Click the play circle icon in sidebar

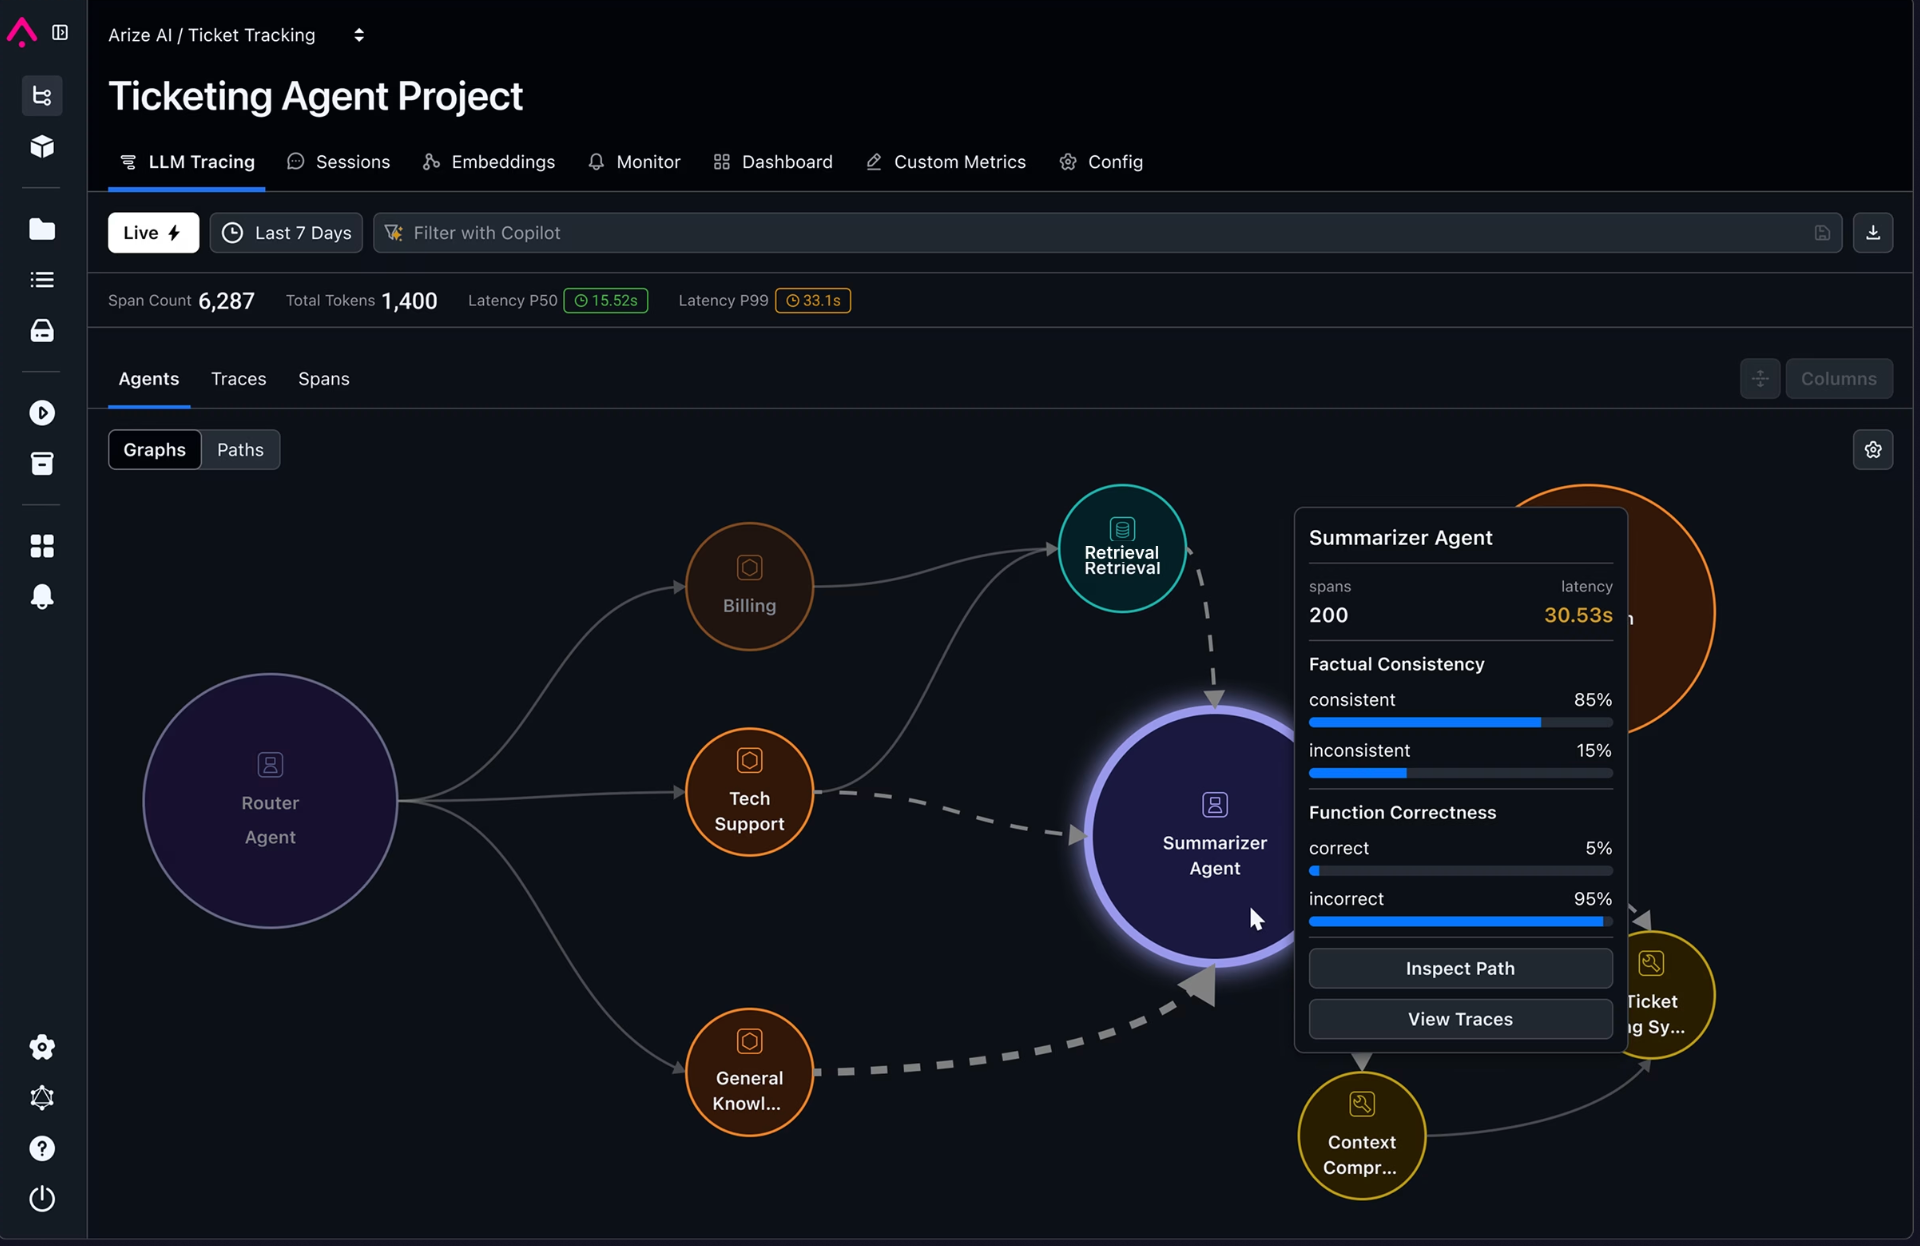42,413
